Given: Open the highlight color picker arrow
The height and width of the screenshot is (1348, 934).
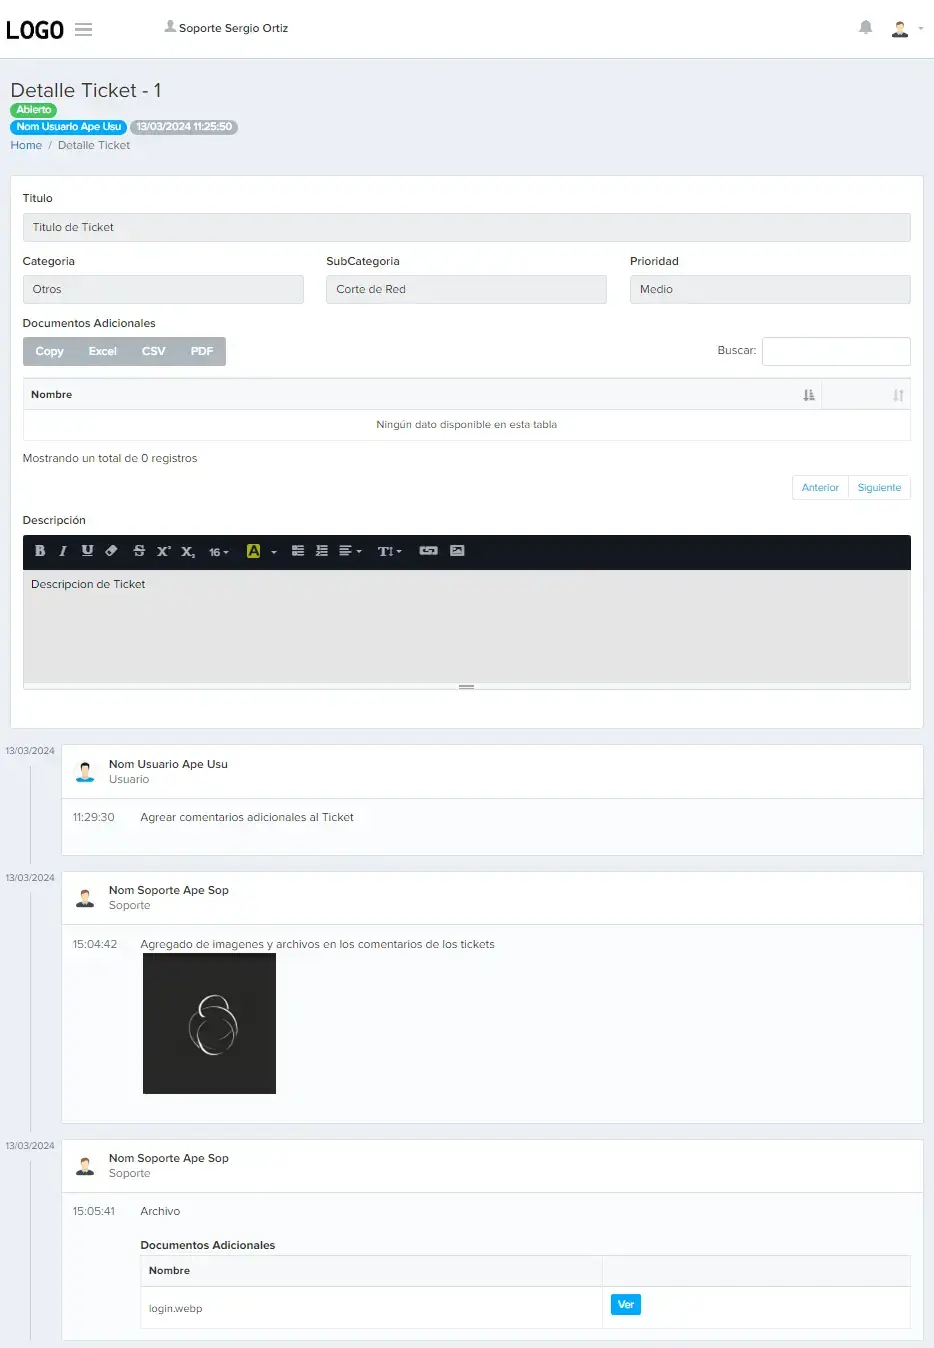Looking at the screenshot, I should (x=274, y=551).
